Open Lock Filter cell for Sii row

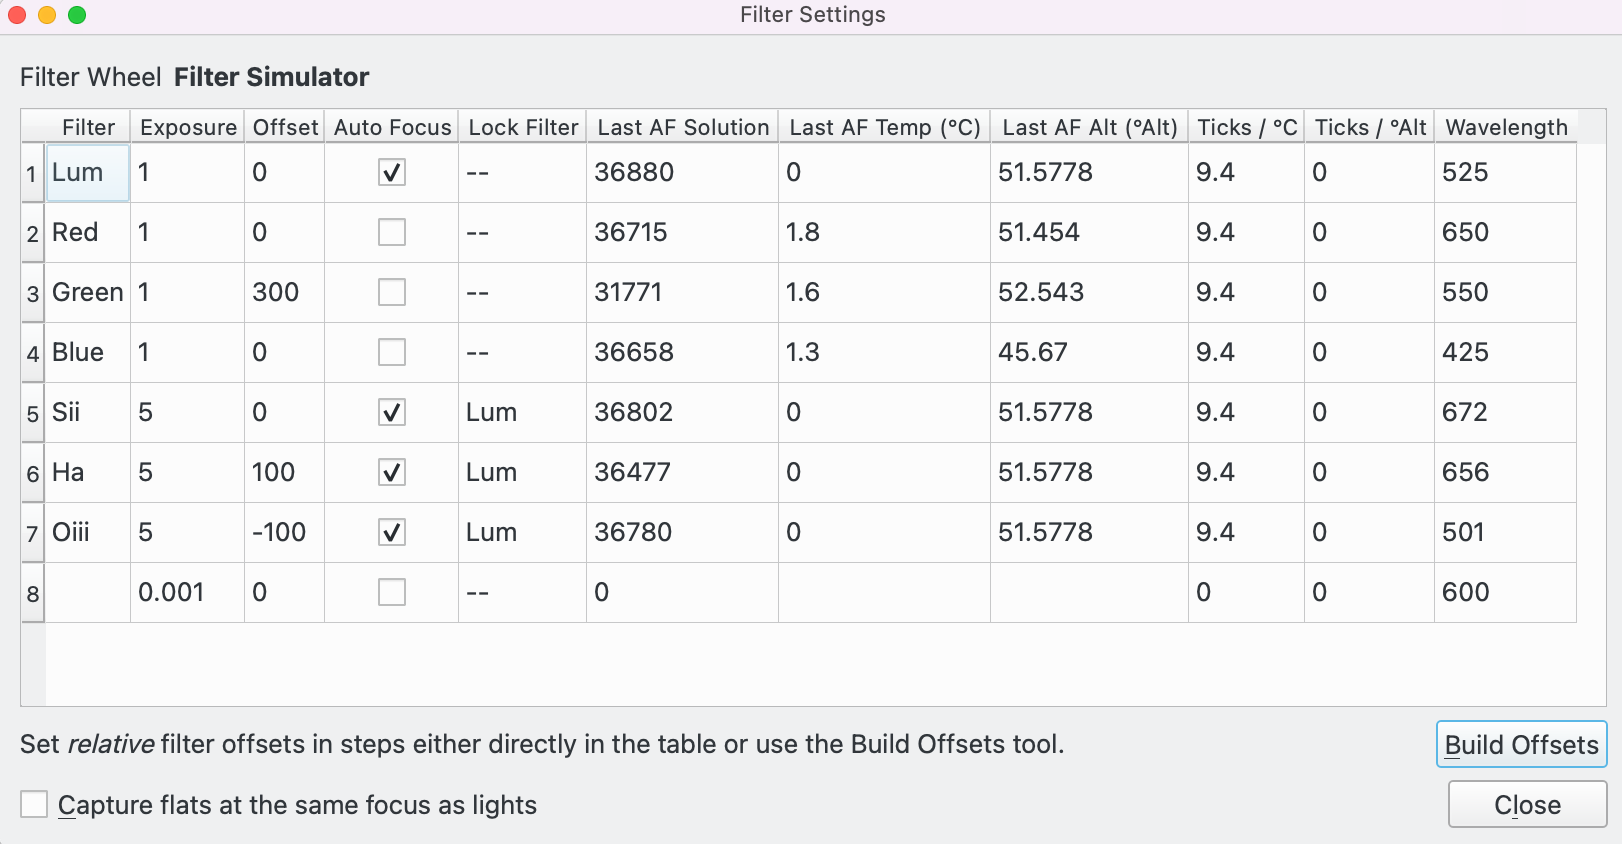click(521, 413)
